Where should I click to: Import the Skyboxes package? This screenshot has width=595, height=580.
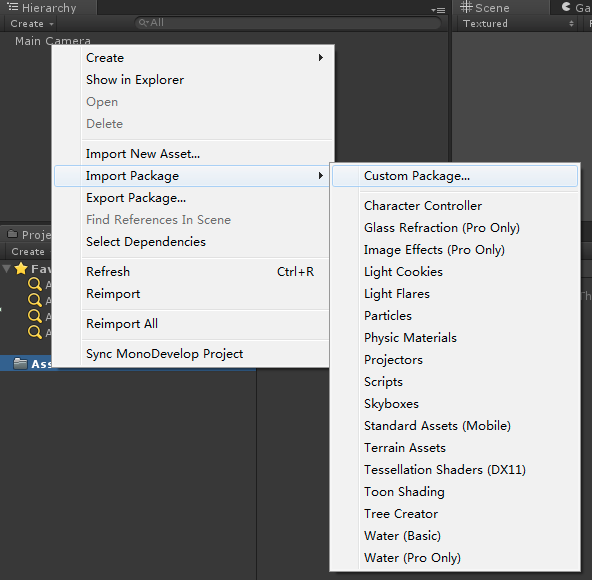point(455,404)
